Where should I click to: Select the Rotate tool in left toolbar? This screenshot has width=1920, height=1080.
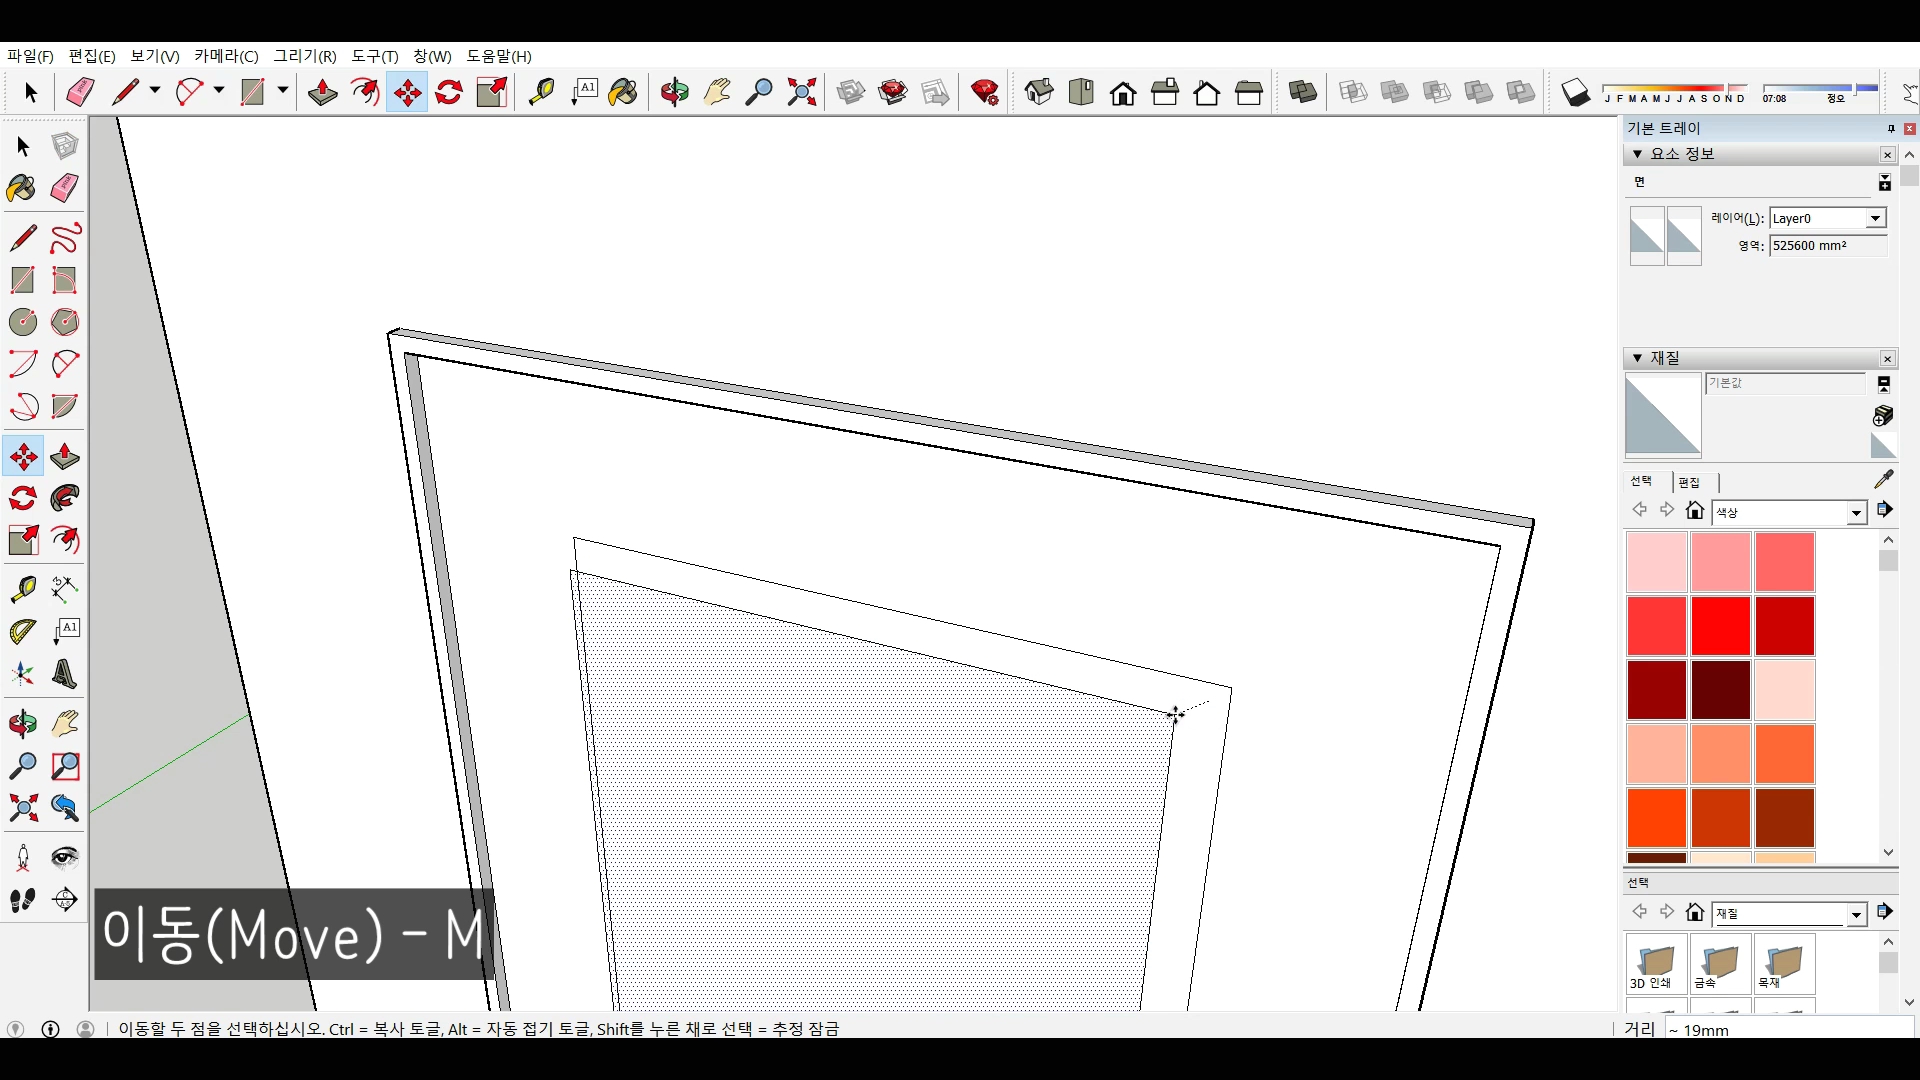coord(23,498)
